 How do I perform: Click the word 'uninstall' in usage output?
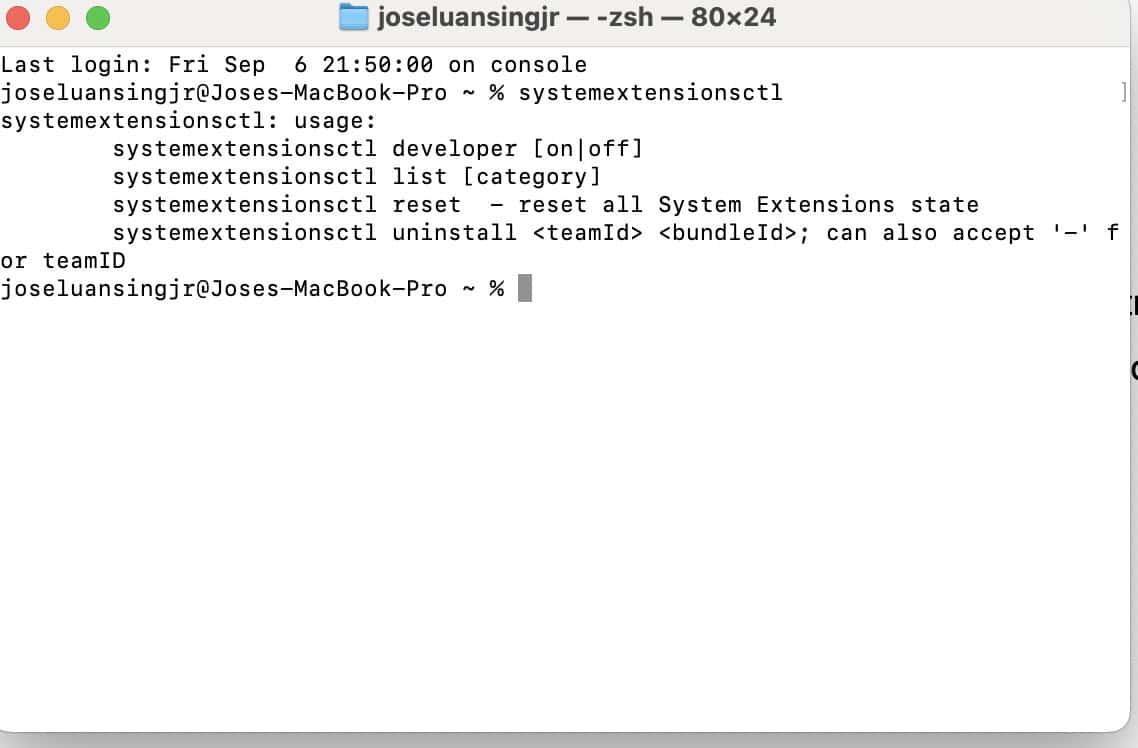coord(454,233)
